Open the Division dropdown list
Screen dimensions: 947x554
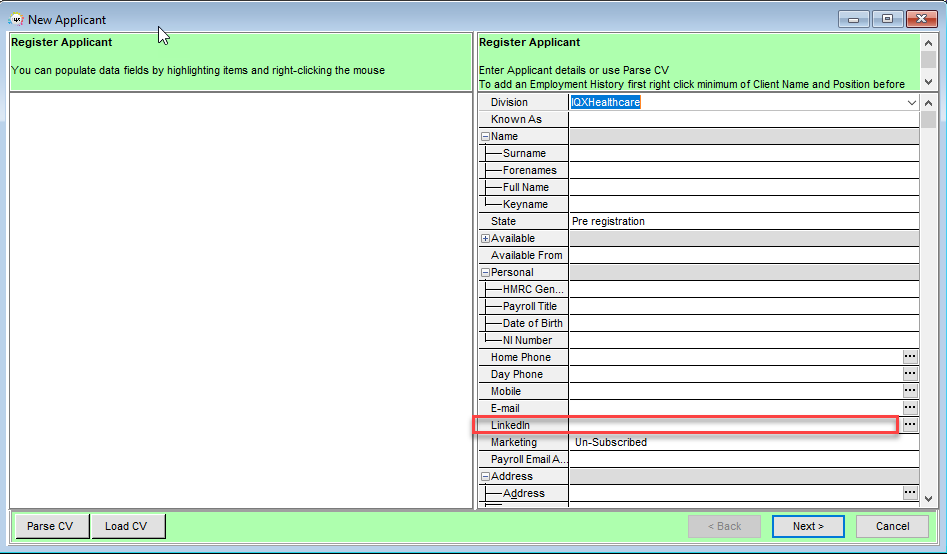tap(911, 103)
